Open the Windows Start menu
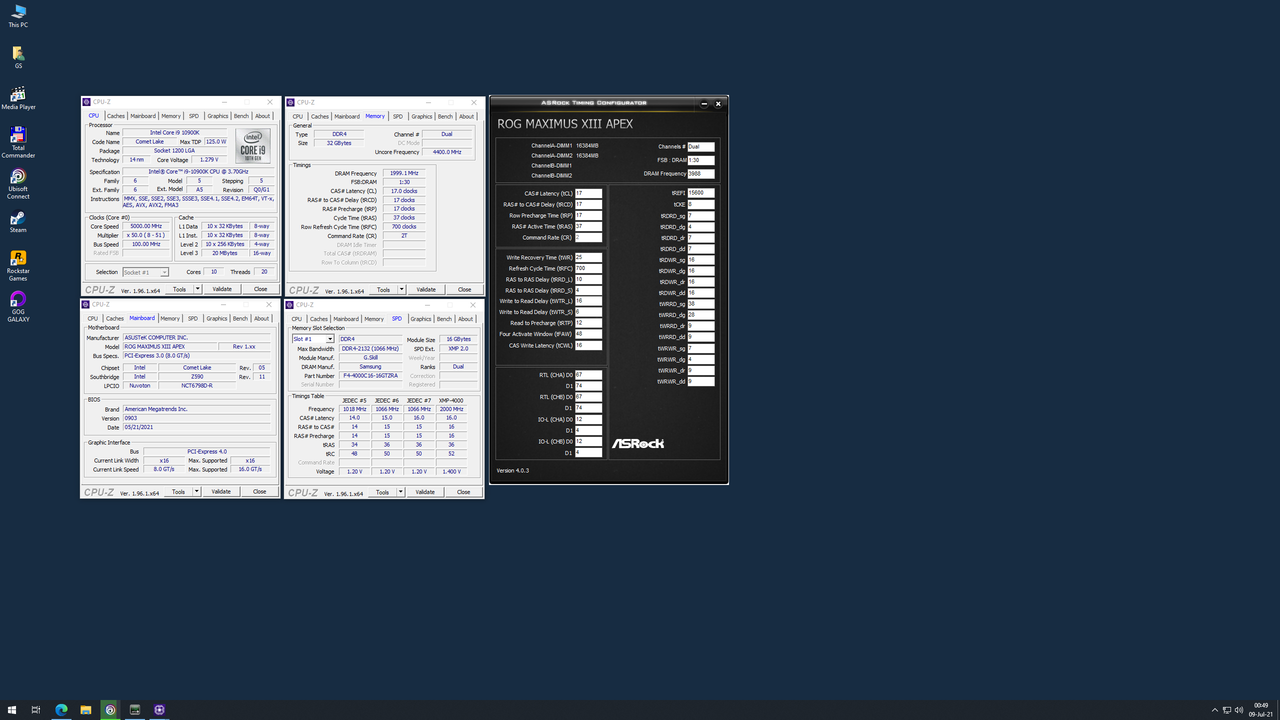This screenshot has width=1280, height=720. pyautogui.click(x=12, y=710)
